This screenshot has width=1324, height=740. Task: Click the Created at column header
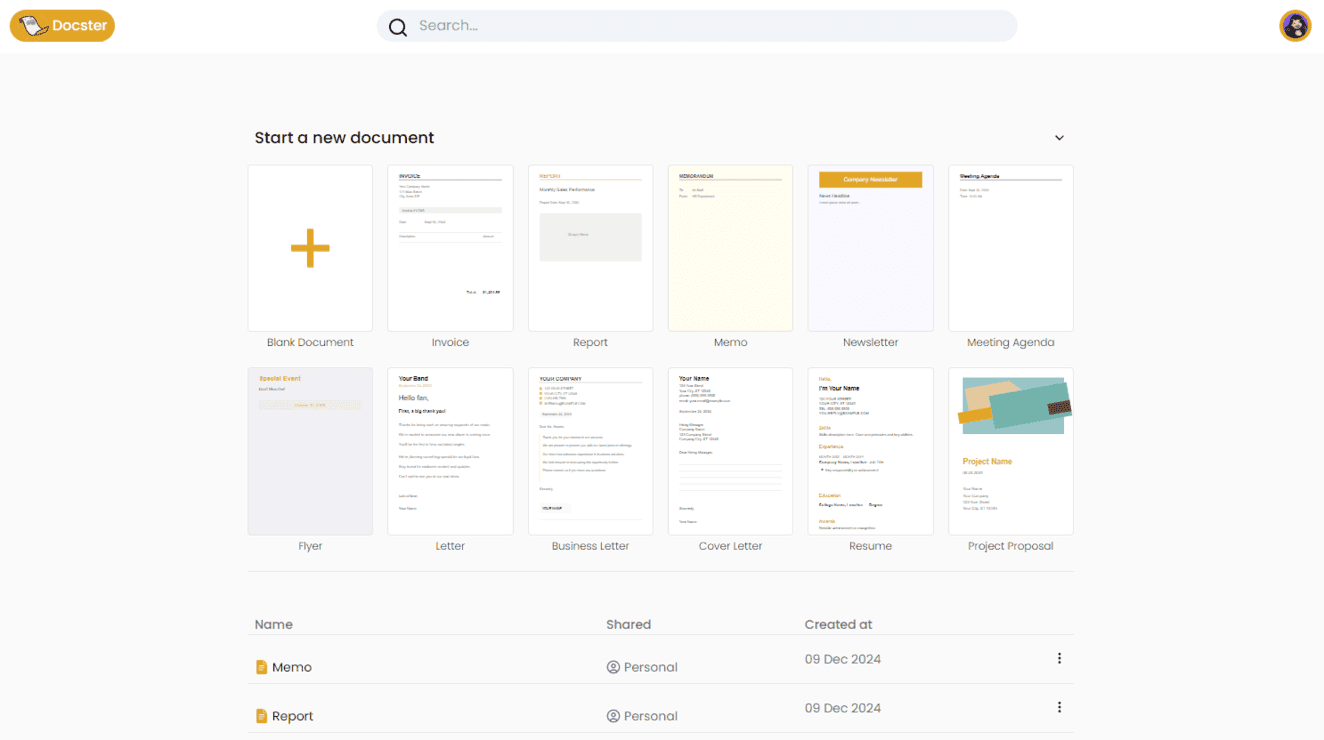(838, 624)
